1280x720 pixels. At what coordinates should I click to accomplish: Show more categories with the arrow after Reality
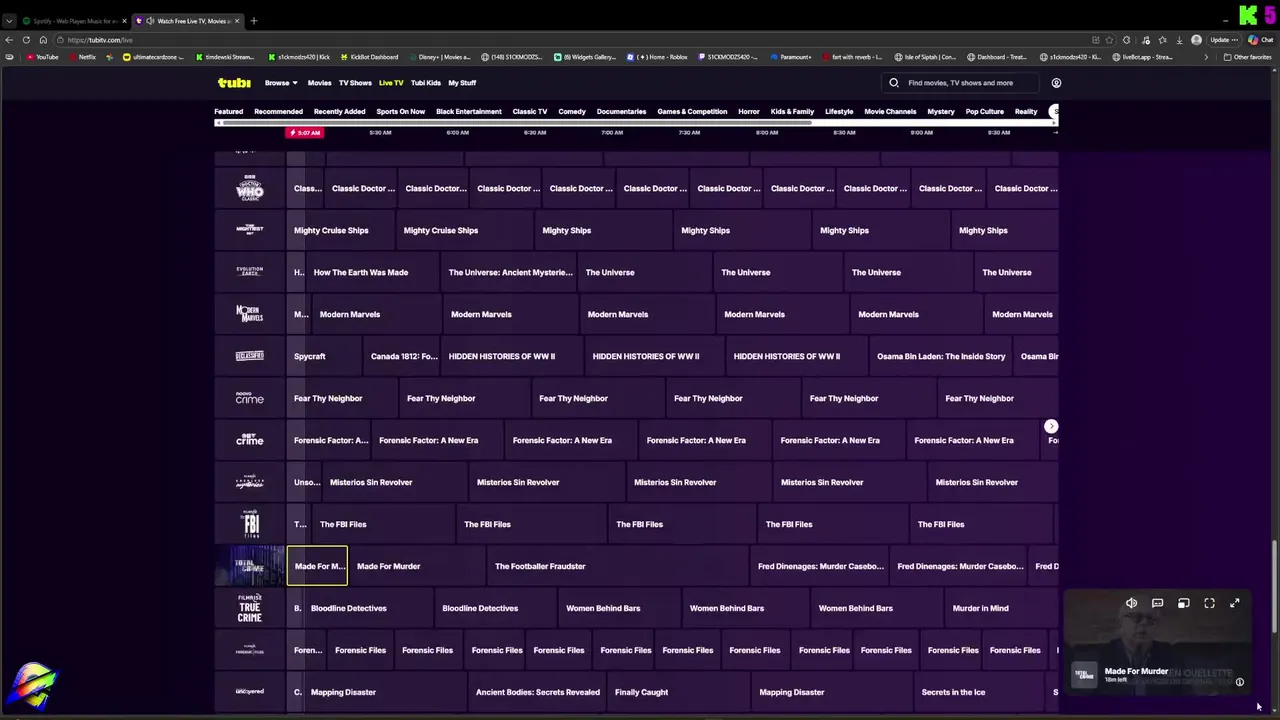pos(1053,112)
